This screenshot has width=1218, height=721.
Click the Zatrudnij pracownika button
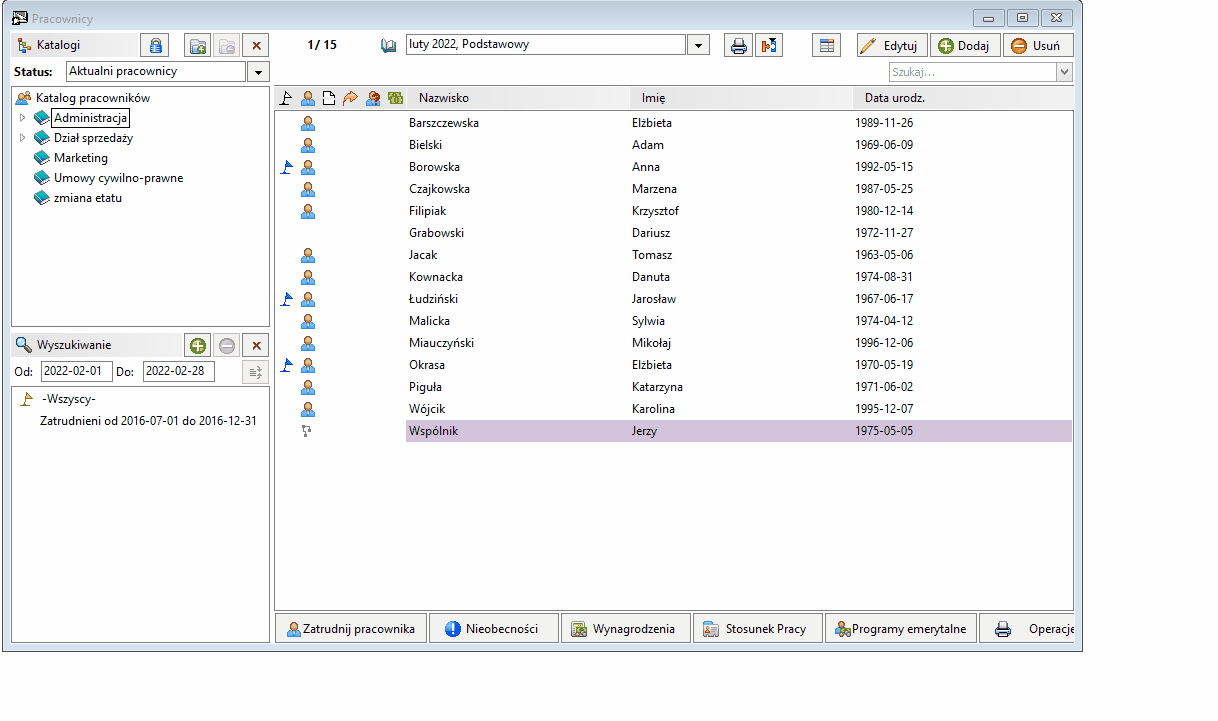point(351,629)
